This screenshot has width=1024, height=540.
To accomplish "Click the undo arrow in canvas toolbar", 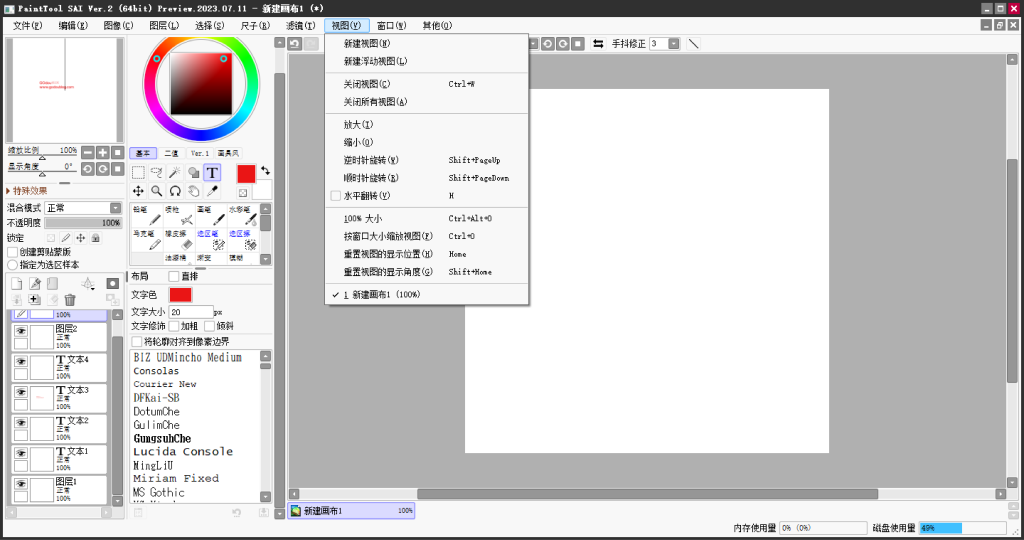I will point(295,44).
